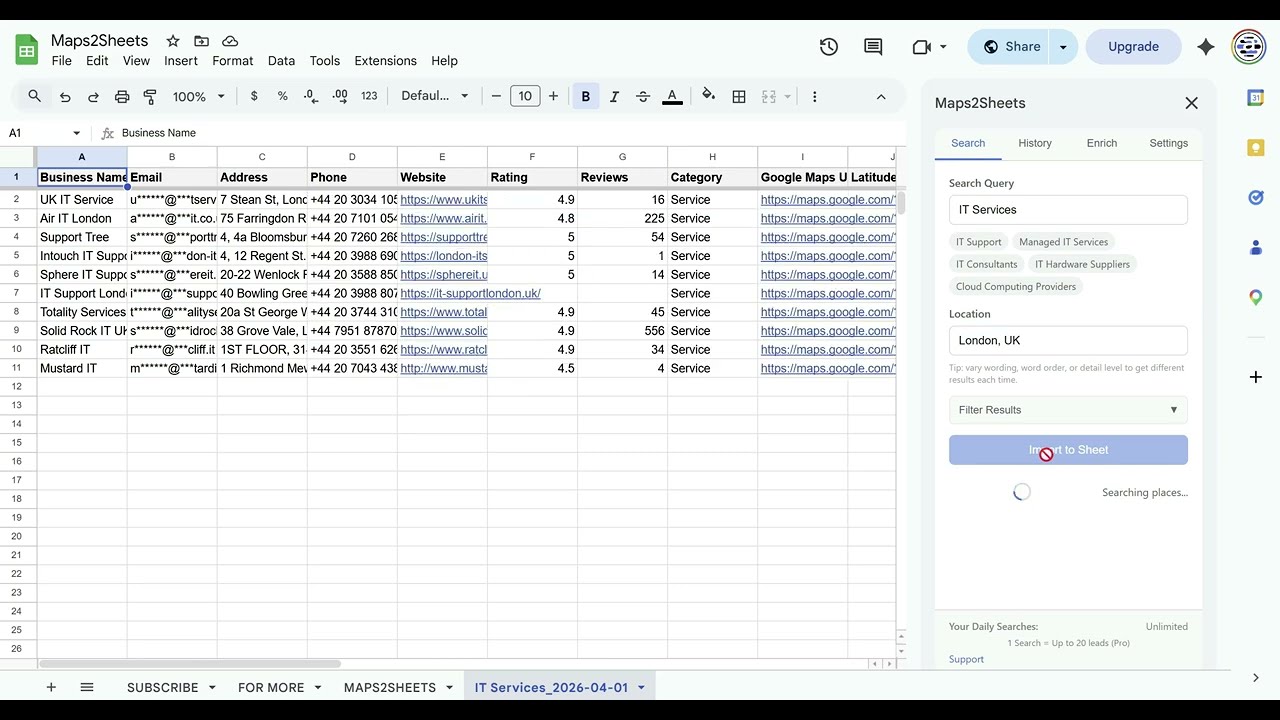Screen dimensions: 1280x720
Task: Select the Cloud Computing Providers chip
Action: (x=1016, y=287)
